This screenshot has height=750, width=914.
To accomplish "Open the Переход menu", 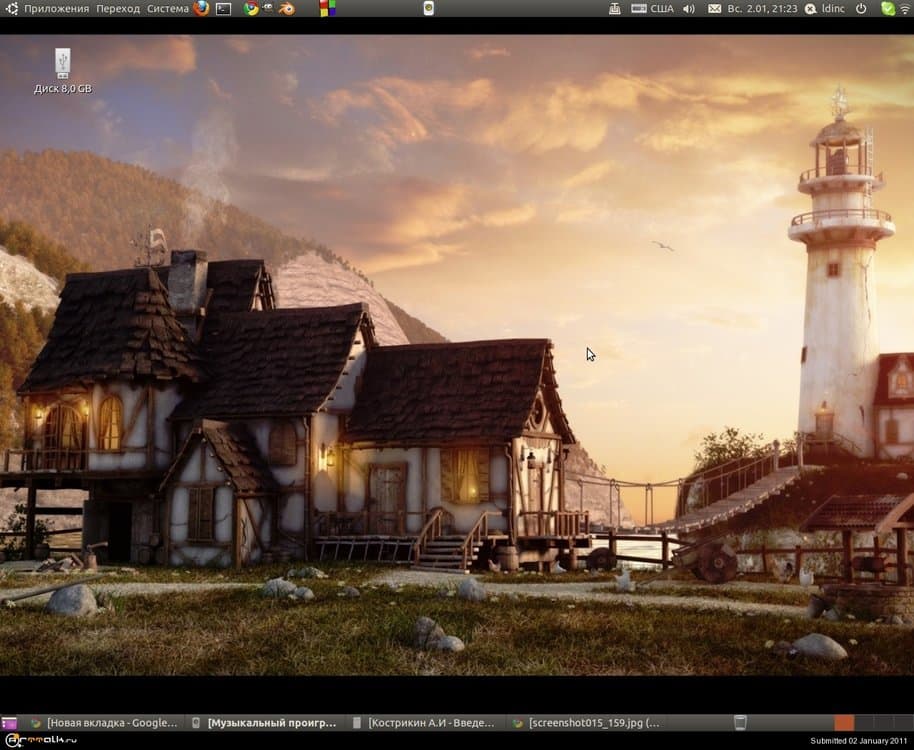I will [x=118, y=9].
